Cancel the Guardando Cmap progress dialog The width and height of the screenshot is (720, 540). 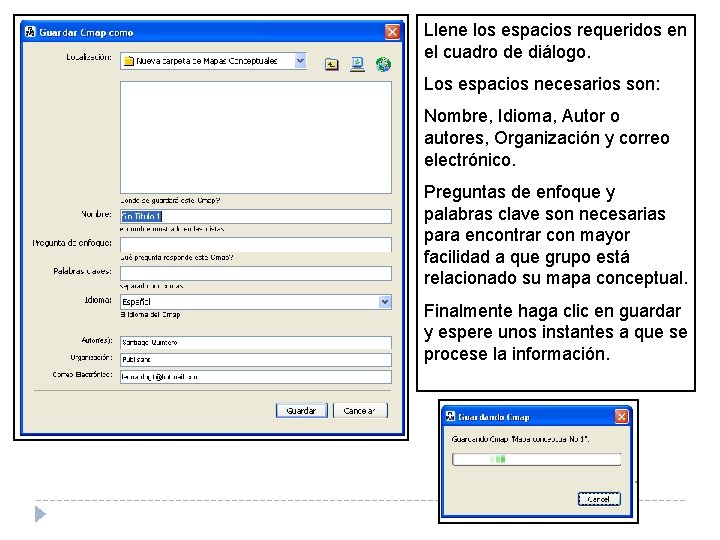tap(599, 499)
